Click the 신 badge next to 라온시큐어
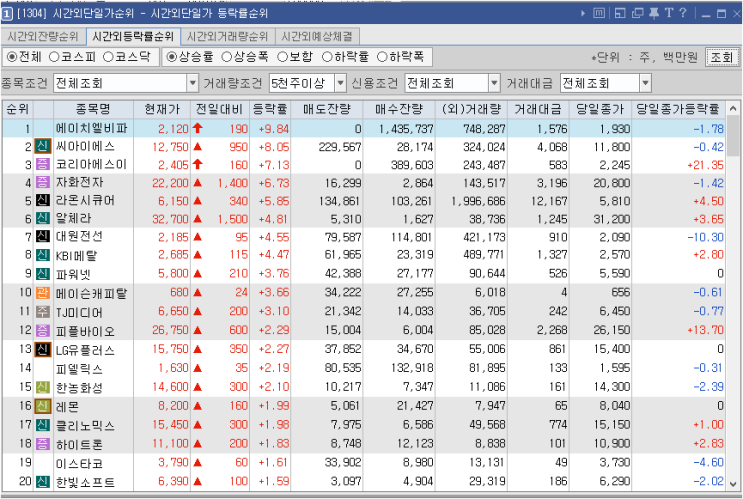Screen dimensions: 743x499 click(43, 200)
